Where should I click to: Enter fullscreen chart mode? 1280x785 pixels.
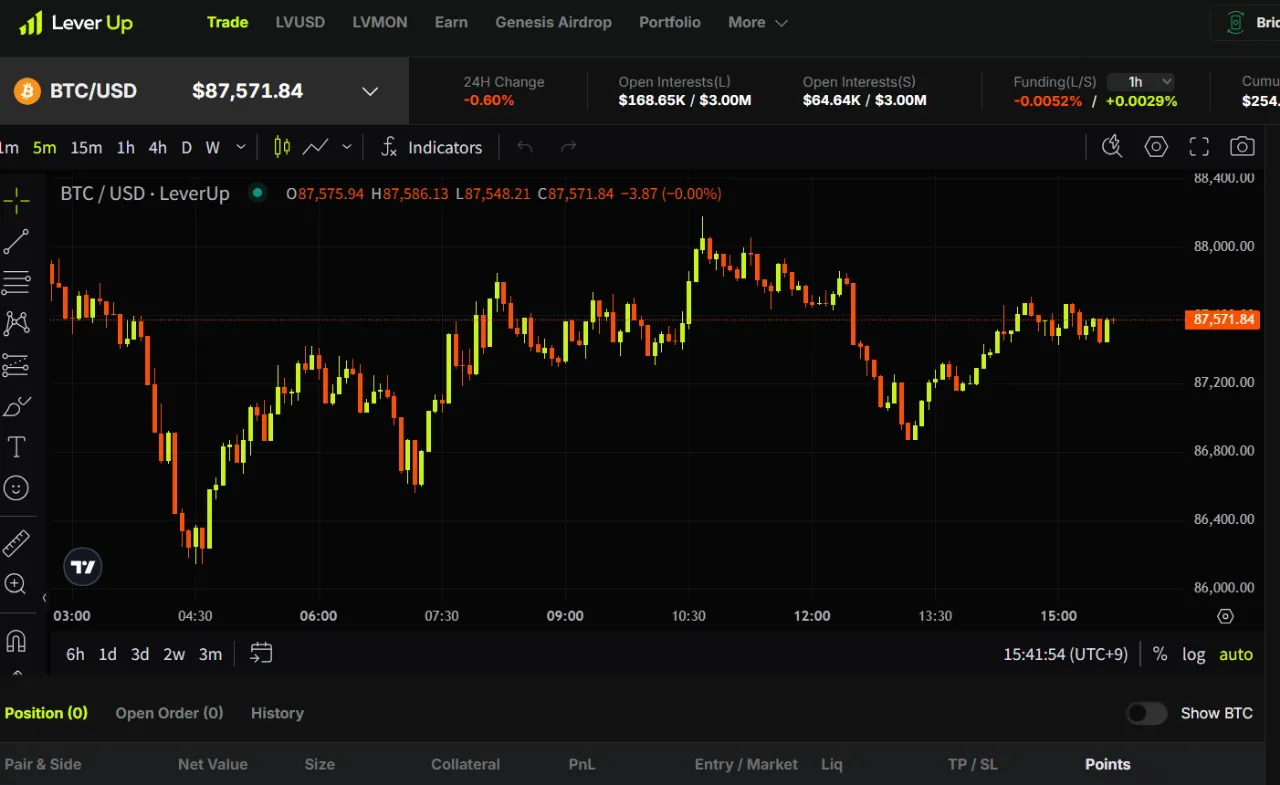tap(1199, 147)
